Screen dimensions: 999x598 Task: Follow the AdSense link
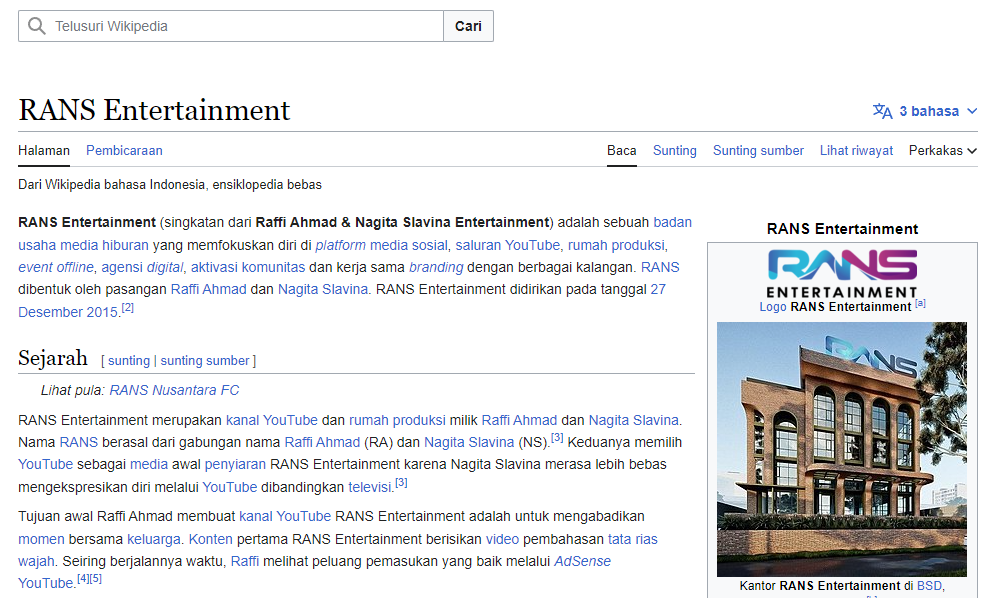582,562
